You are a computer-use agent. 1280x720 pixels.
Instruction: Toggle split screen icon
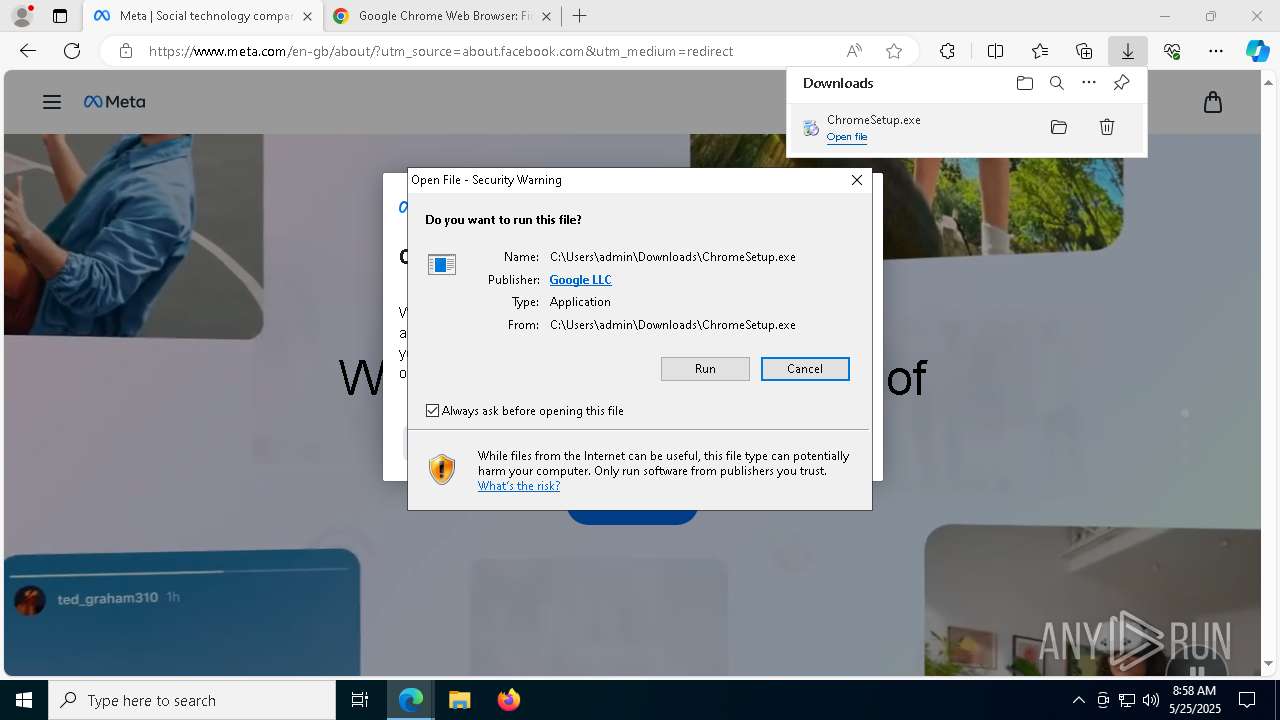click(996, 51)
